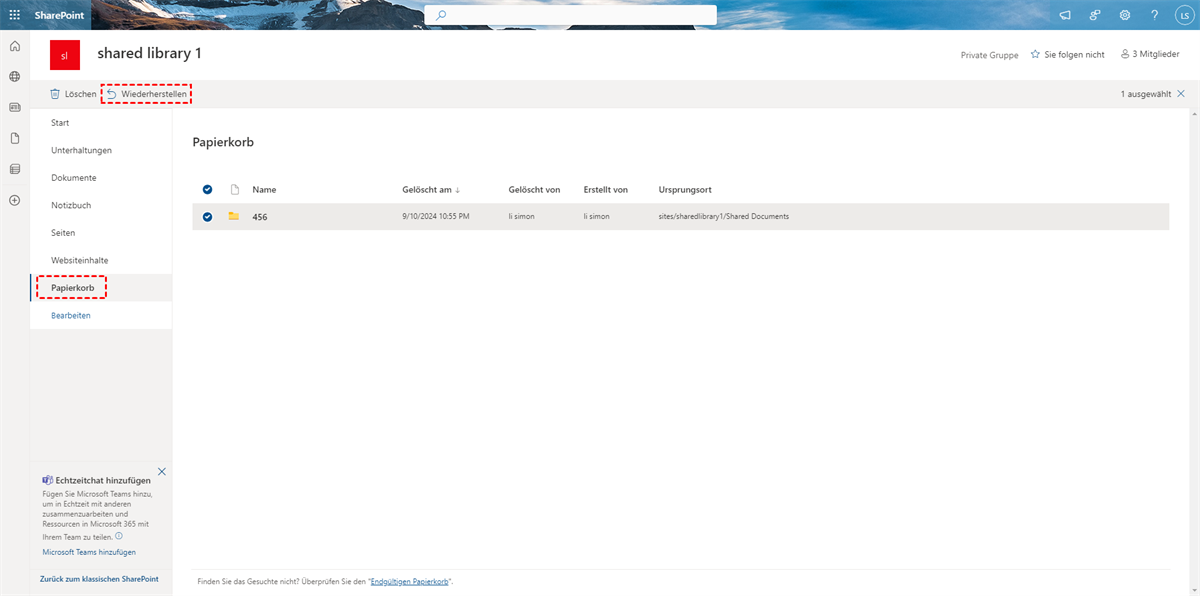Go to Home icon in app bar
Screen dimensions: 1200x596
14,46
